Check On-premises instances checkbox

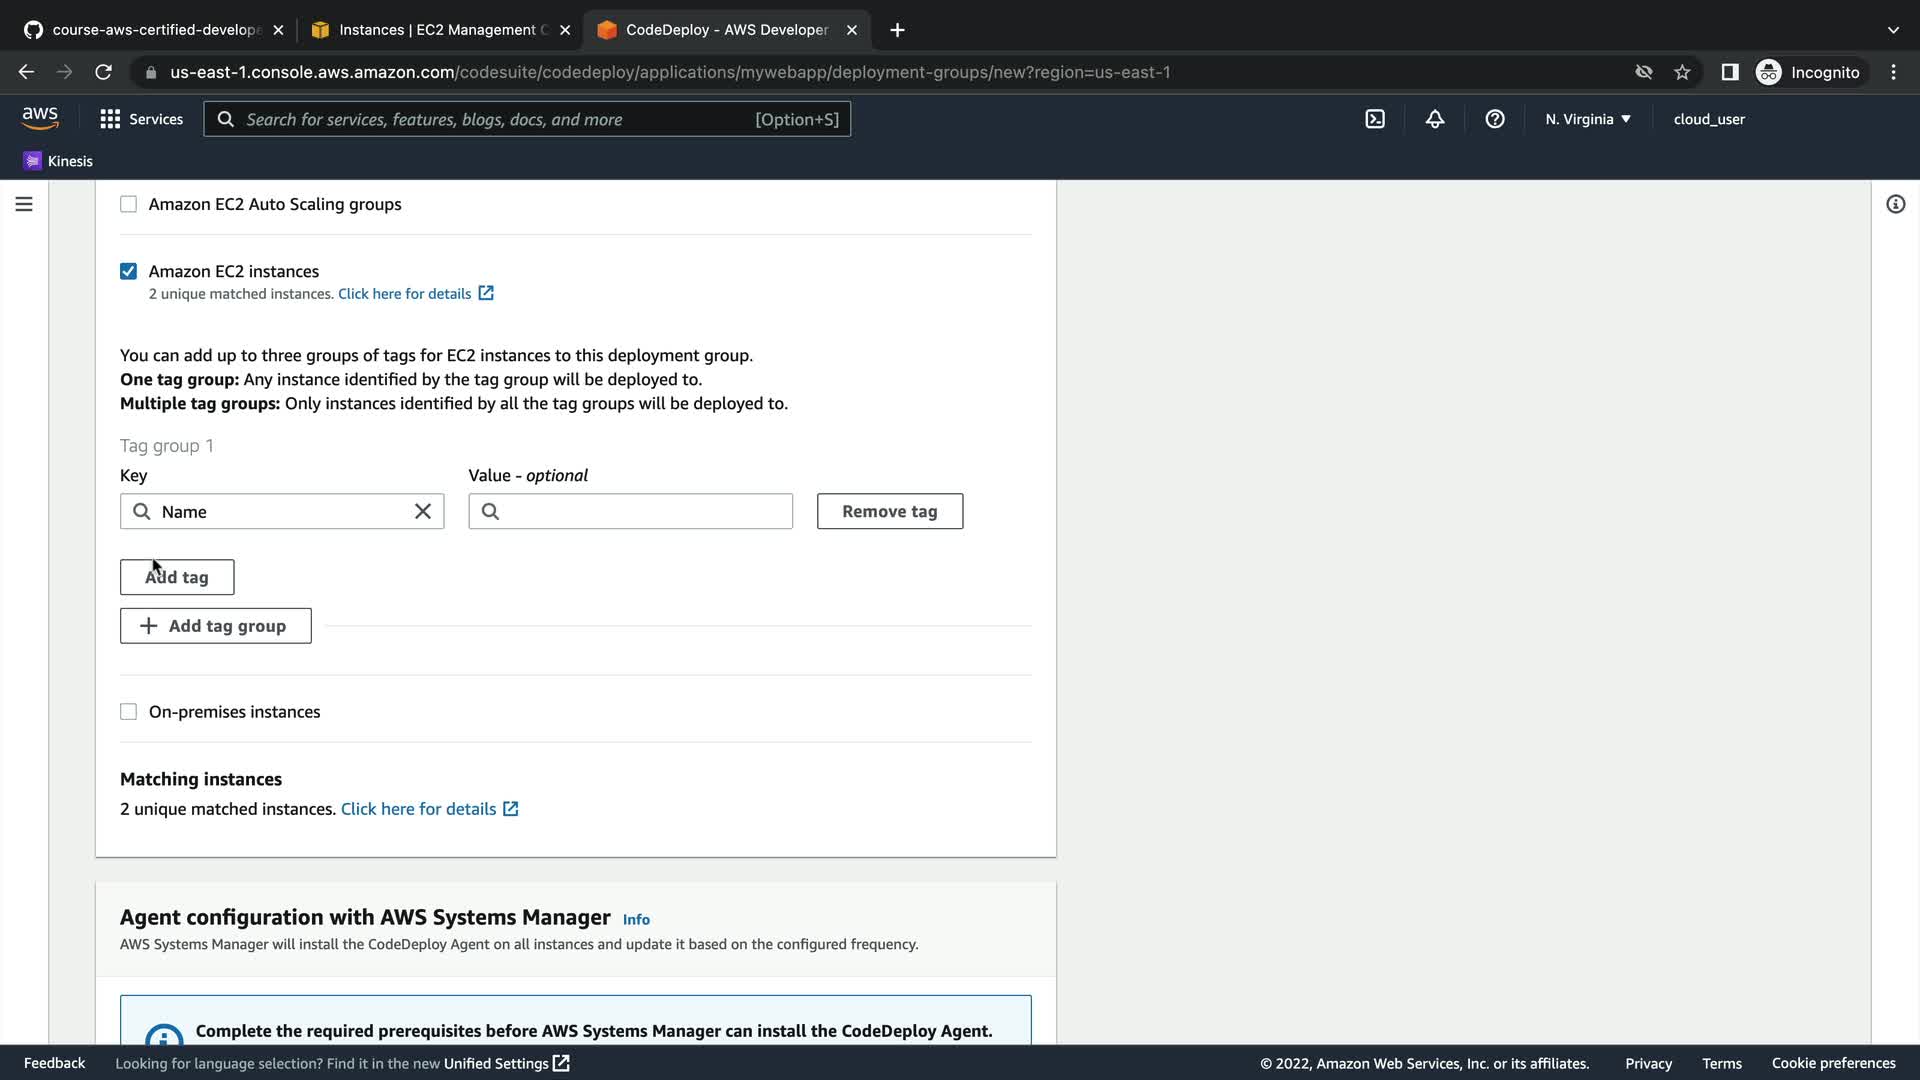tap(129, 712)
